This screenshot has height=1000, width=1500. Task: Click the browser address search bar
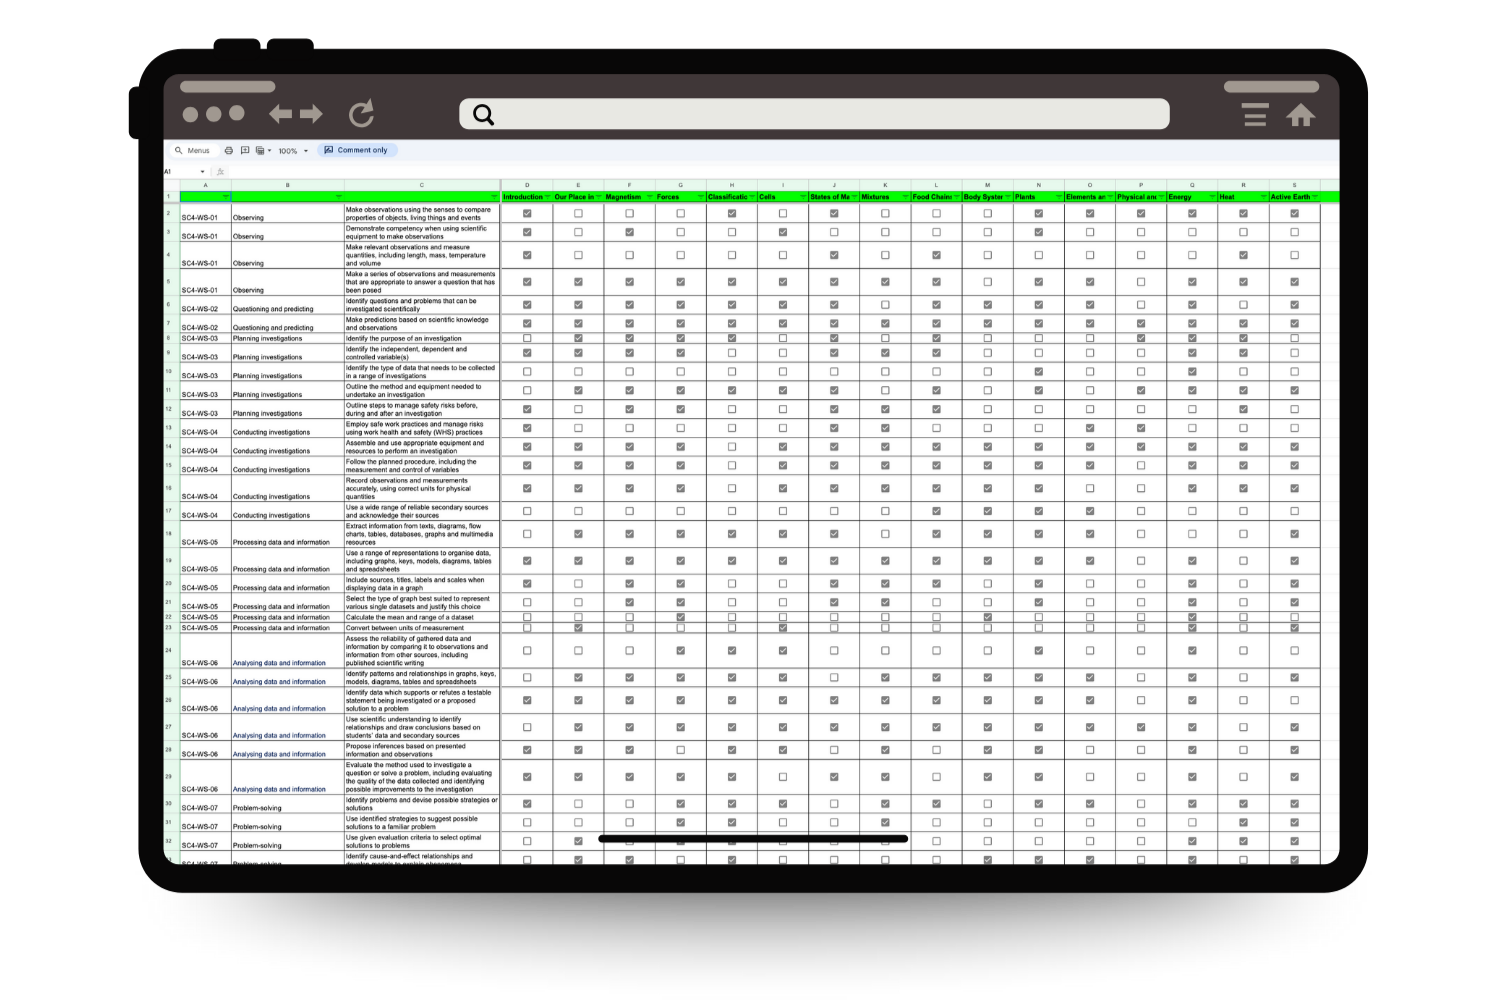[x=815, y=114]
